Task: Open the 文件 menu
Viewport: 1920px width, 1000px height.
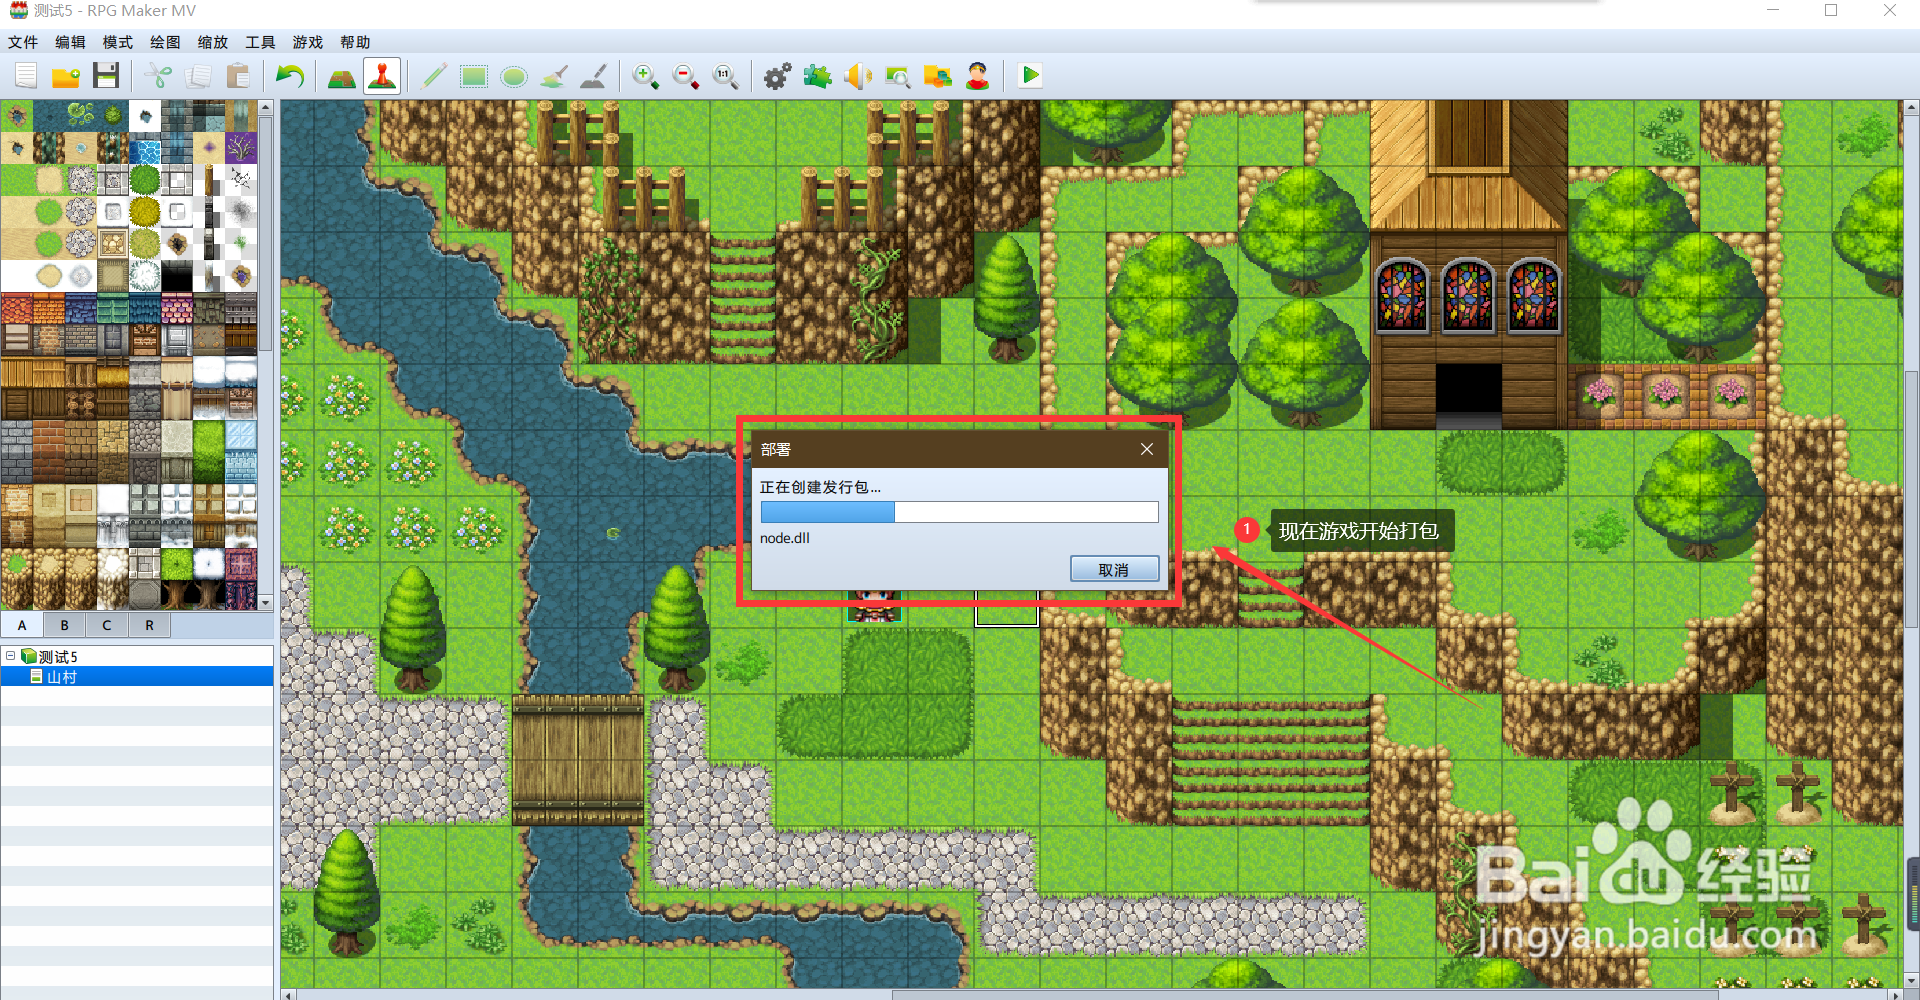Action: click(23, 42)
